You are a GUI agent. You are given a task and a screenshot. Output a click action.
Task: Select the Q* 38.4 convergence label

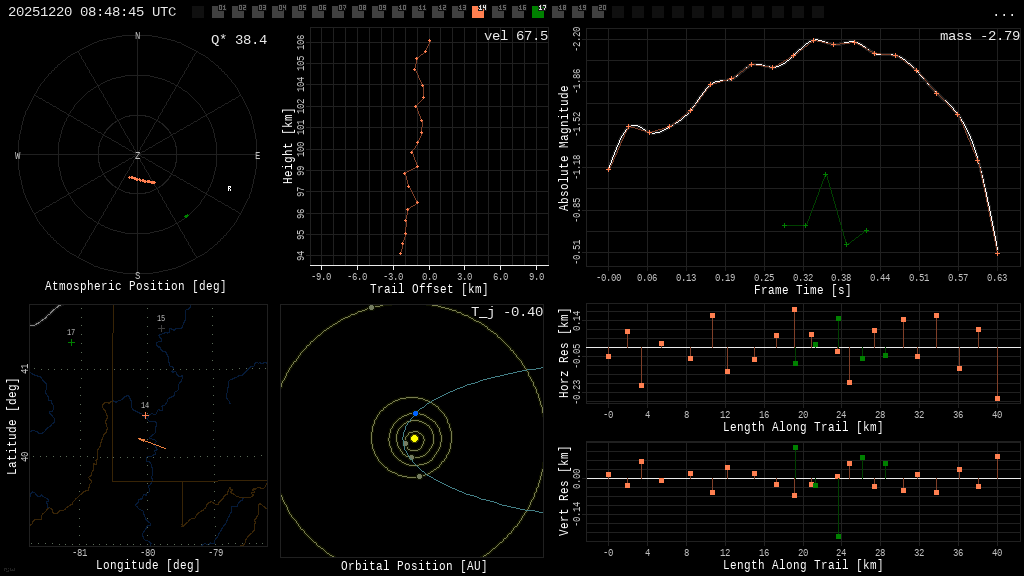[238, 40]
